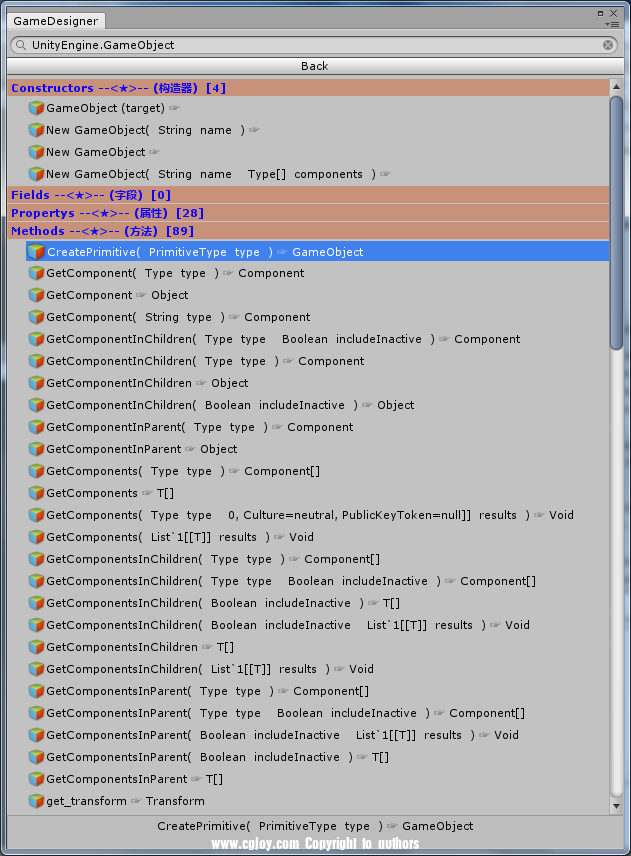Viewport: 631px width, 856px height.
Task: Click cube icon of GetComponentInParent( Type type )
Action: pyautogui.click(x=36, y=427)
